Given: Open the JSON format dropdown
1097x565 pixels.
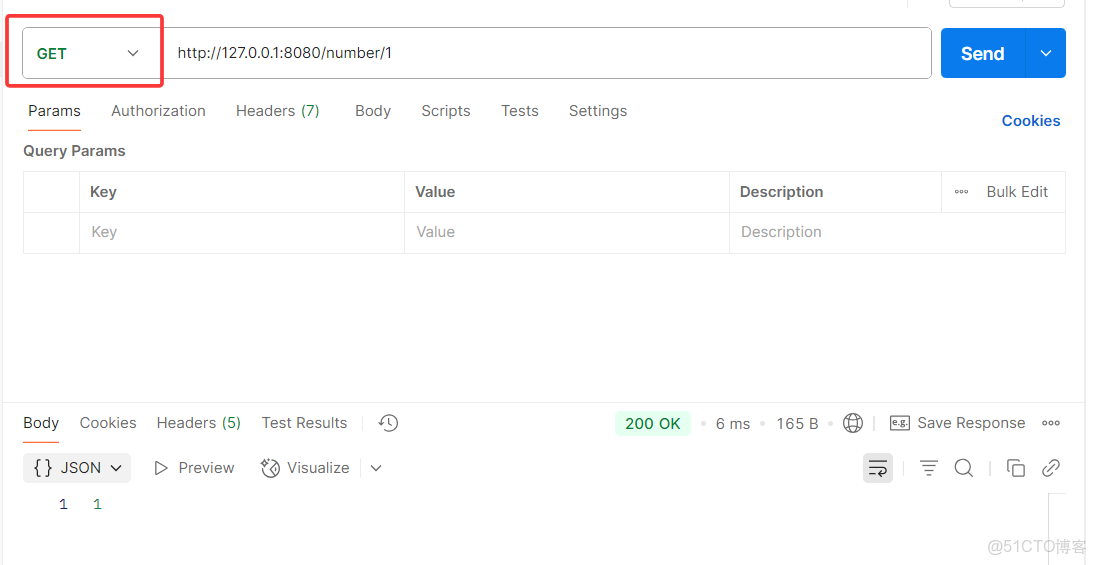Looking at the screenshot, I should click(x=77, y=468).
